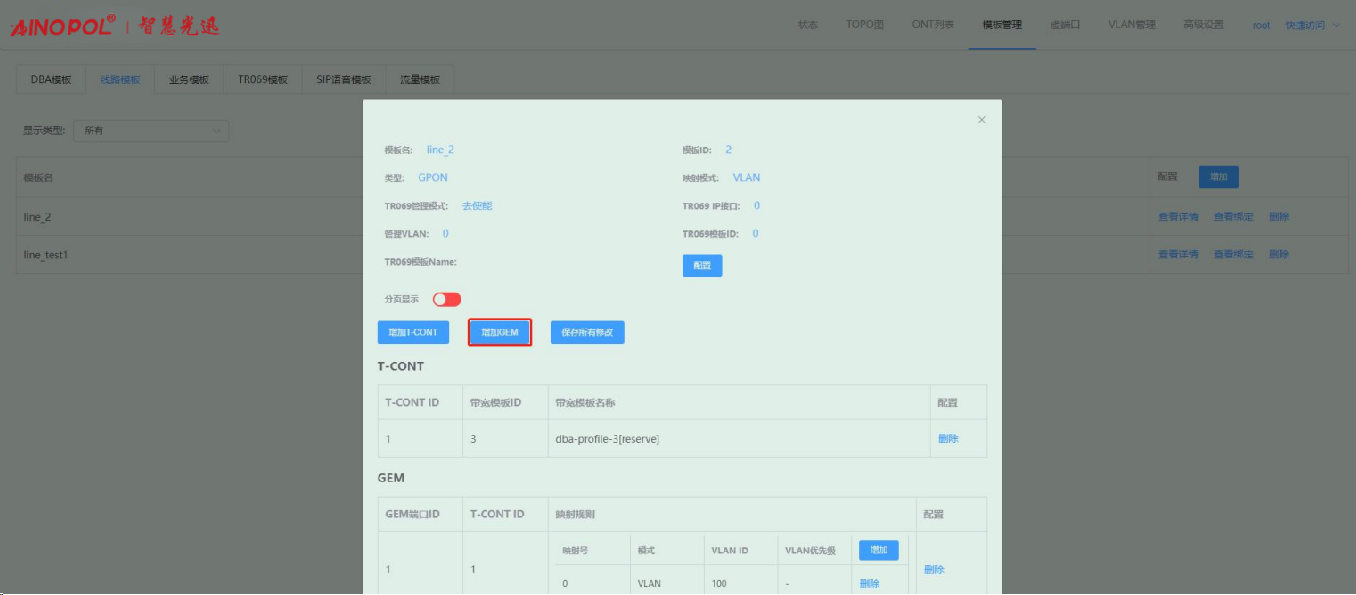Delete mapping rule 0 with VLAN 100
This screenshot has height=595, width=1356.
click(x=869, y=583)
